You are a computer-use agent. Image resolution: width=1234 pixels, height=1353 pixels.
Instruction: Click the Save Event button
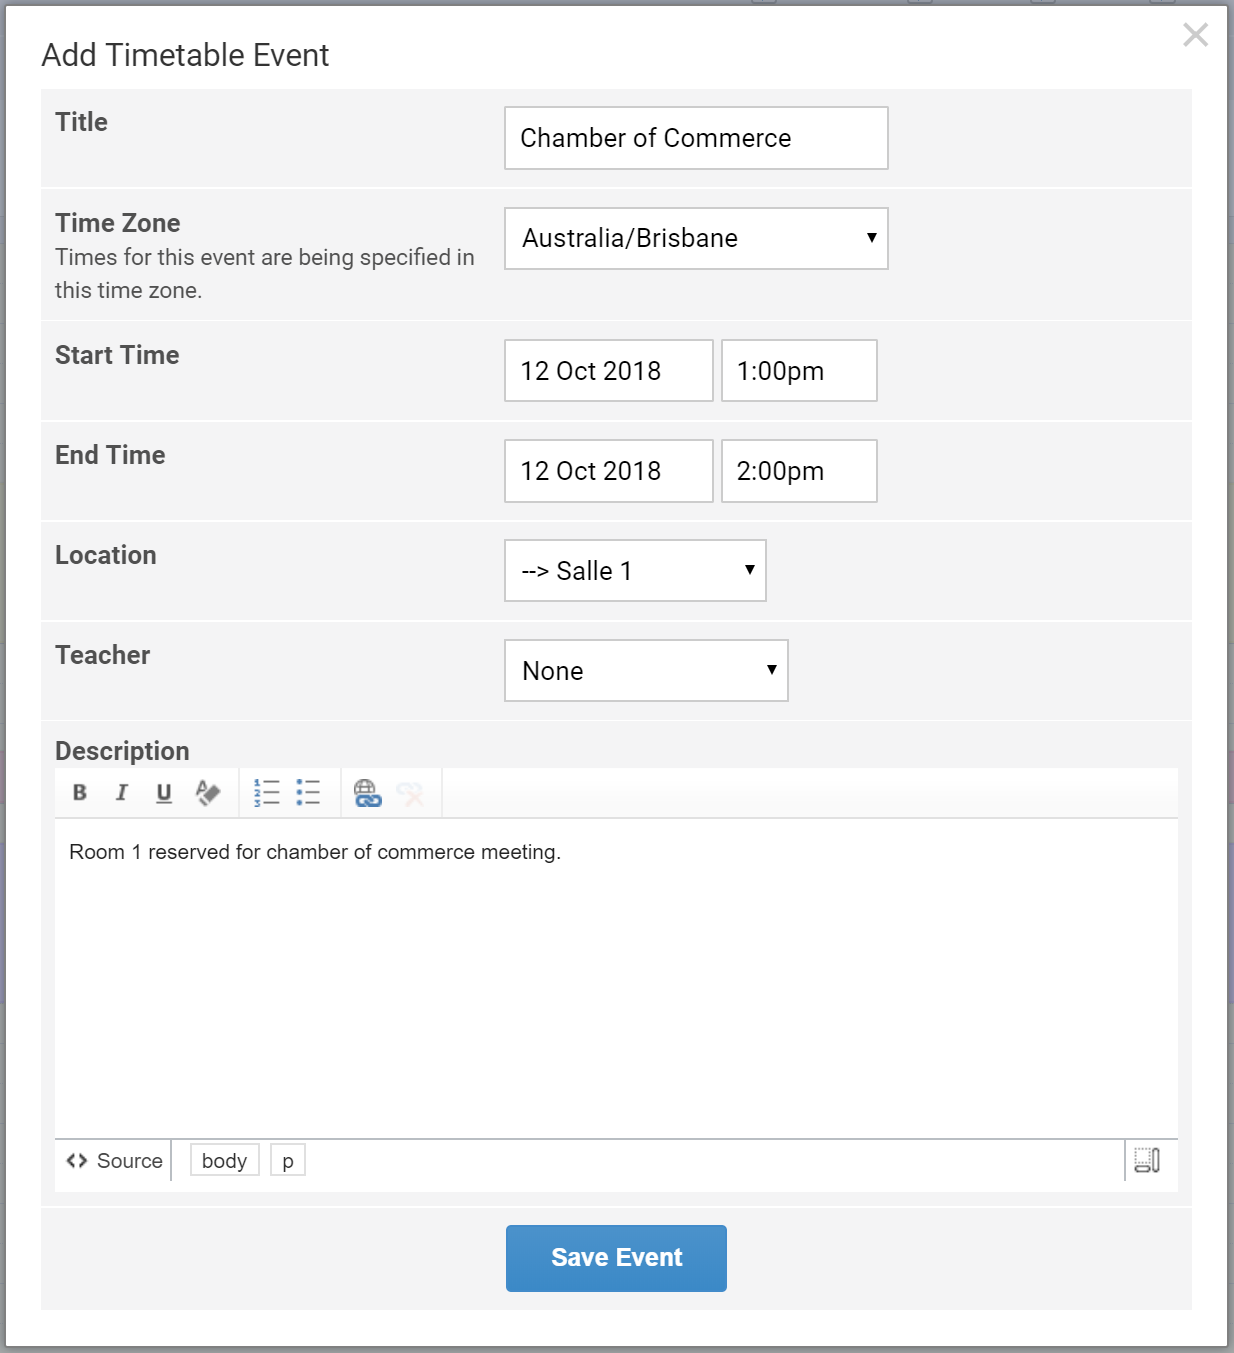[616, 1258]
